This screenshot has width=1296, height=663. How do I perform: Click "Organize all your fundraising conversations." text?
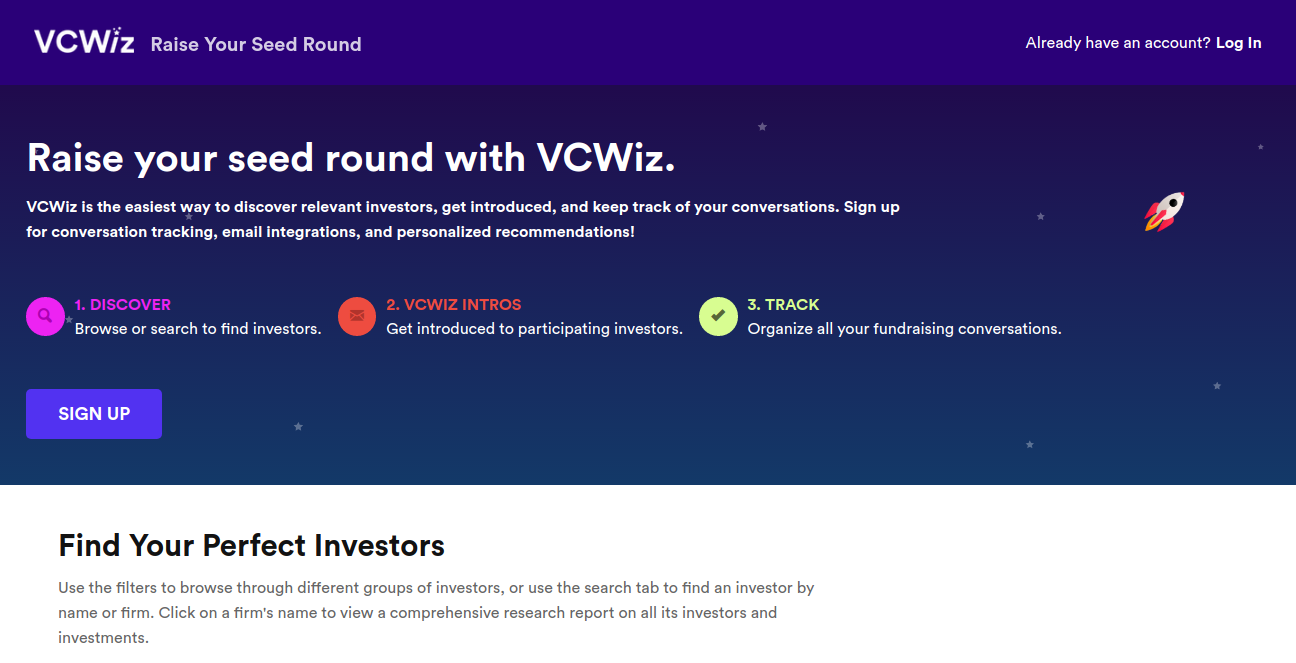(904, 329)
